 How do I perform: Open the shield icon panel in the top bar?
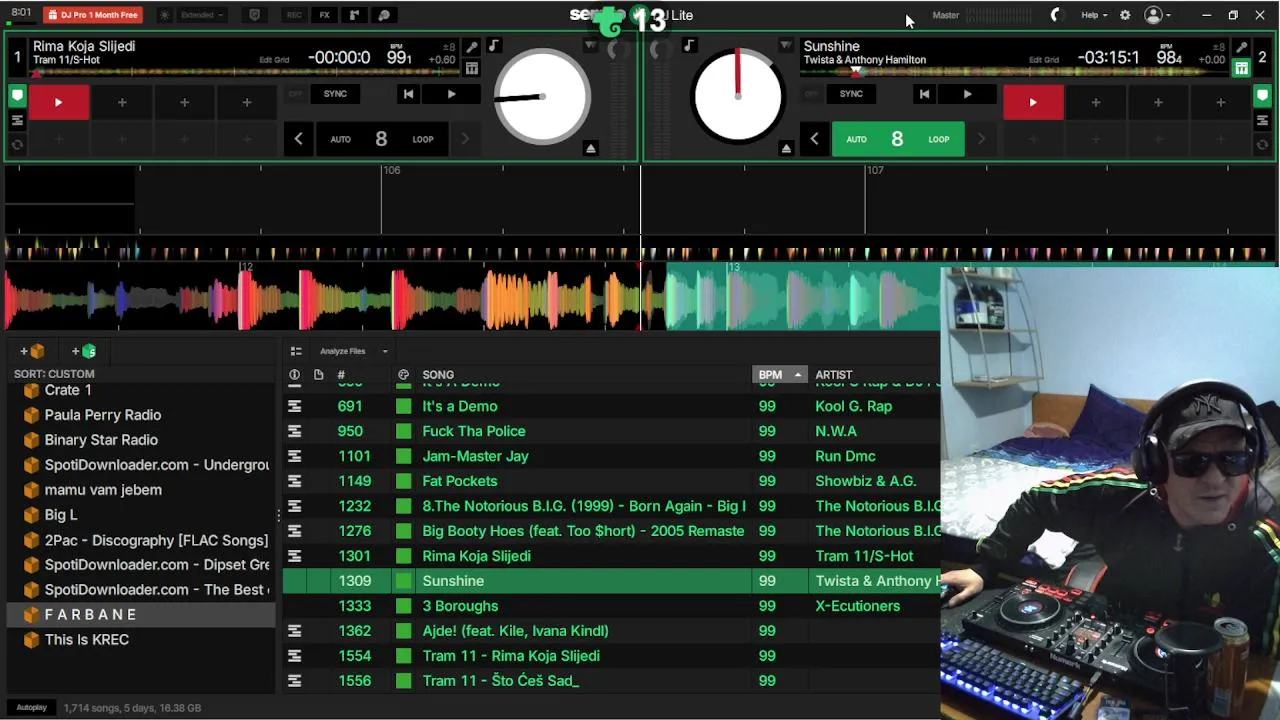pos(254,15)
